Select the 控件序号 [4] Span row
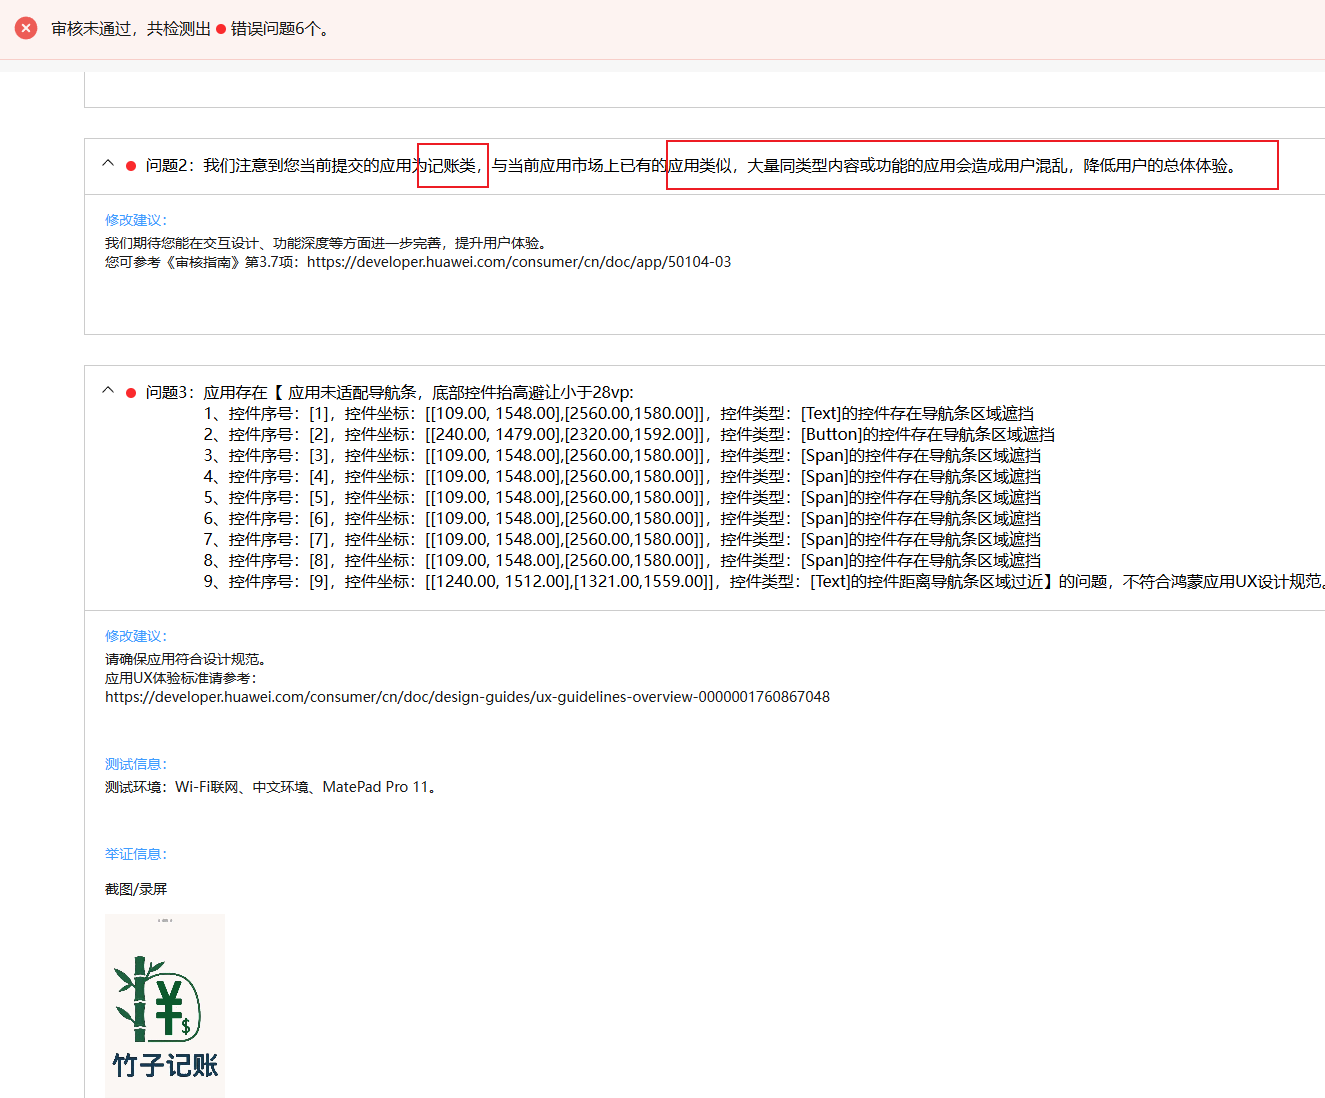Screen dimensions: 1325x1098 coord(622,477)
